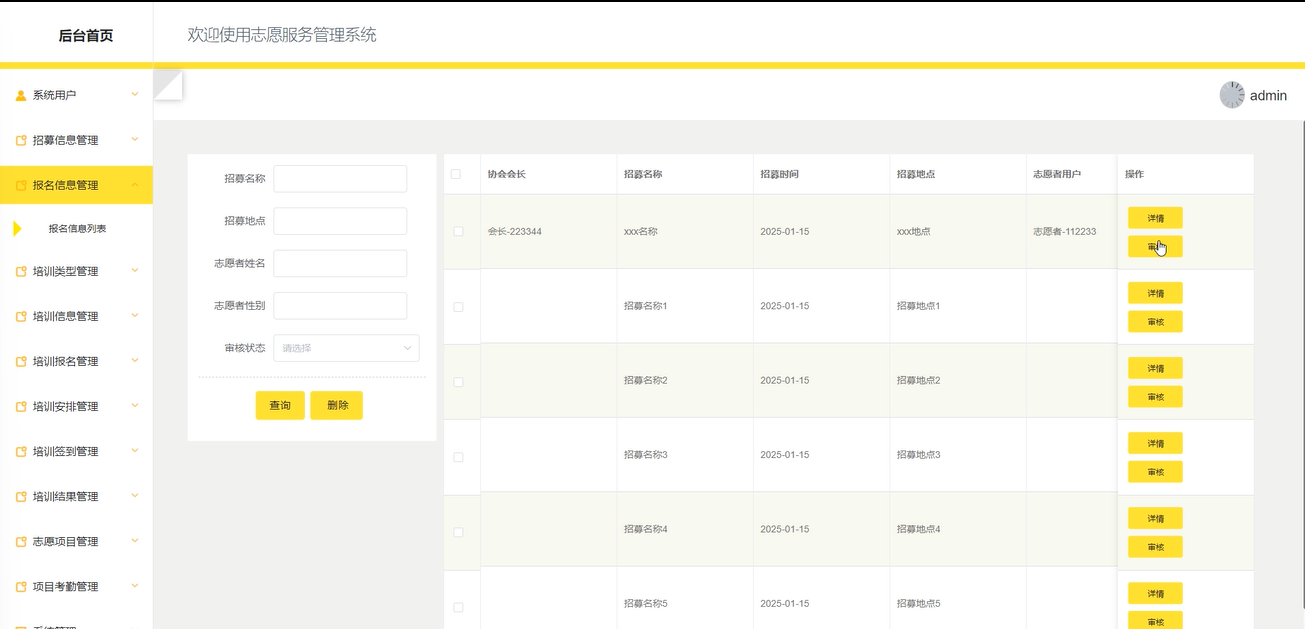Click the icon next to 招募信息管理
The width and height of the screenshot is (1305, 629).
(21, 141)
